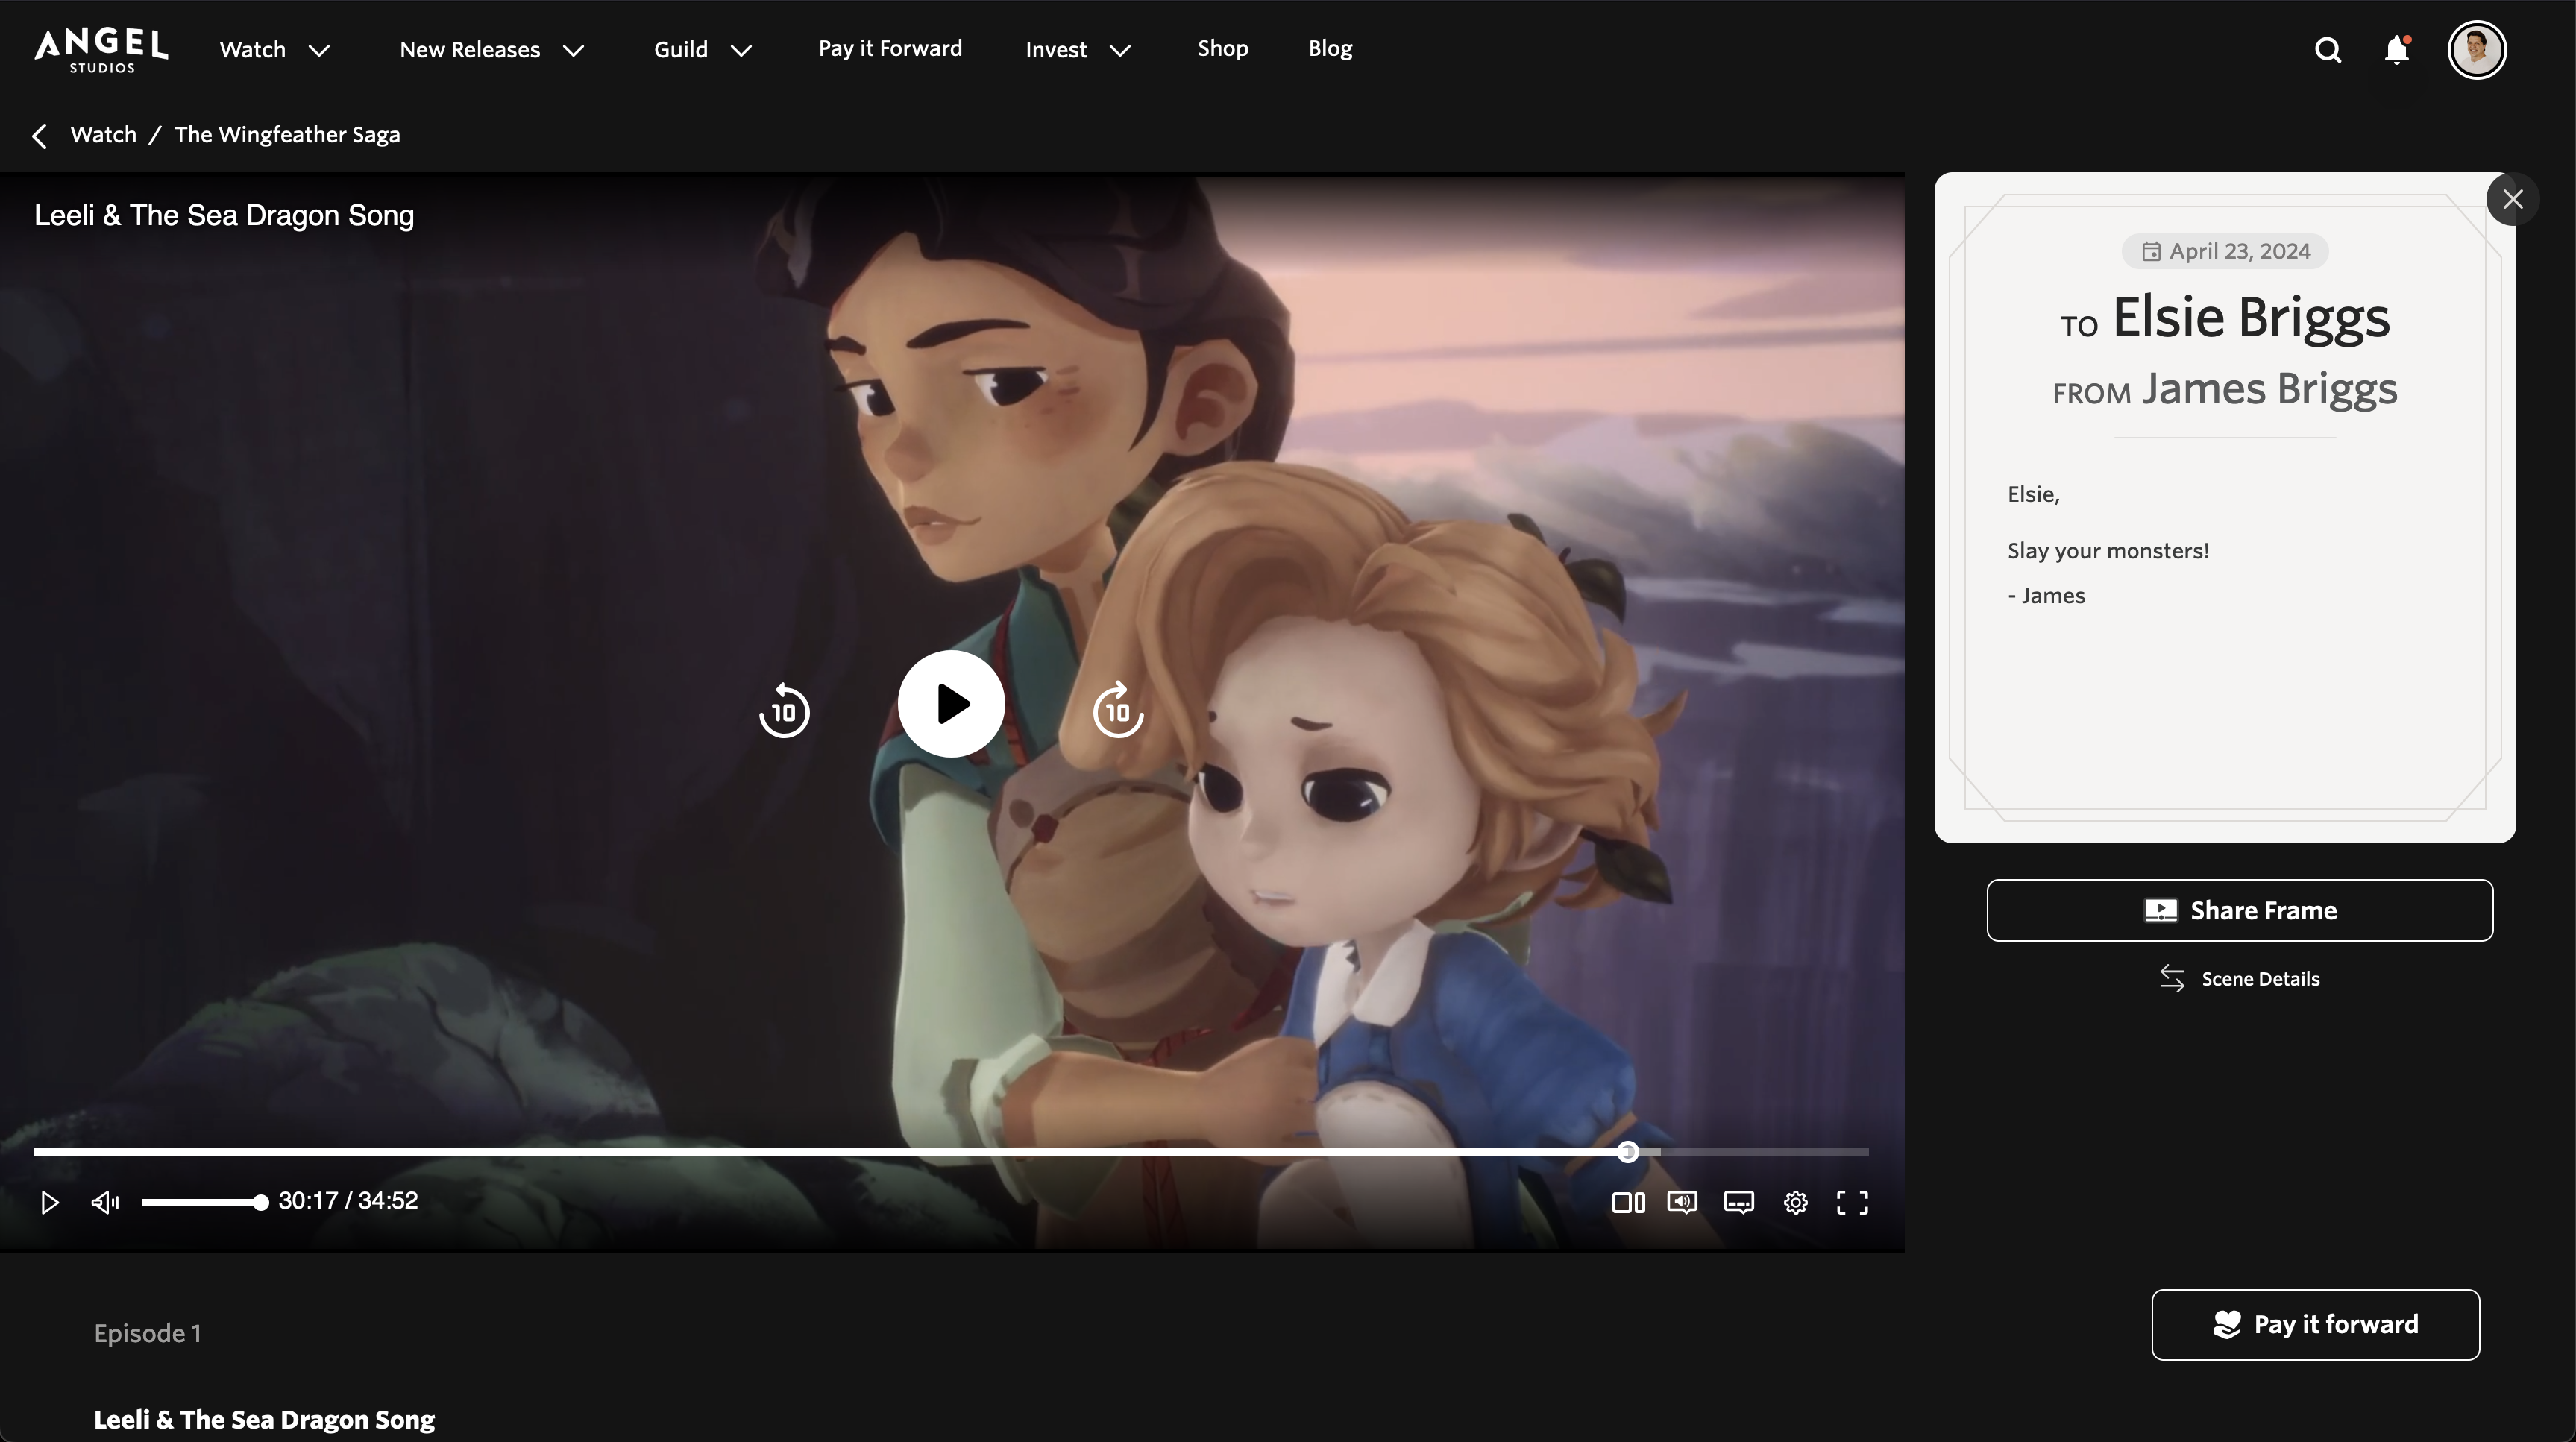The height and width of the screenshot is (1442, 2576).
Task: Toggle theater mode side panel icon
Action: click(1628, 1202)
